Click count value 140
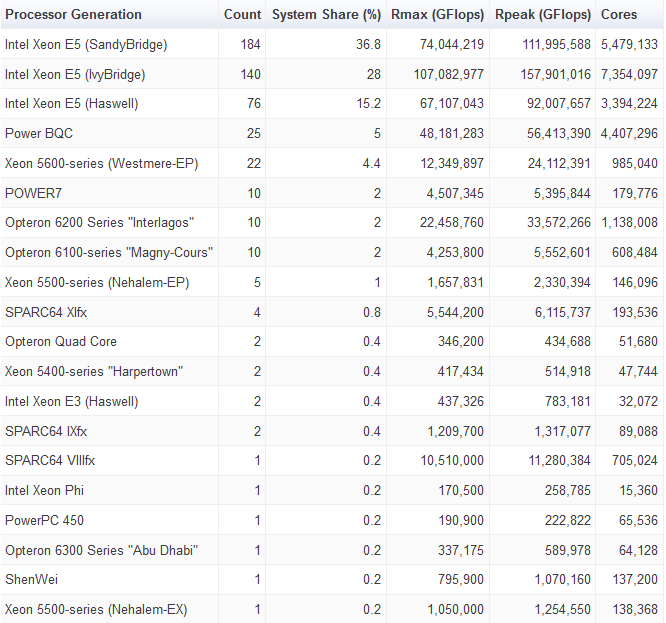The height and width of the screenshot is (623, 666). [251, 75]
